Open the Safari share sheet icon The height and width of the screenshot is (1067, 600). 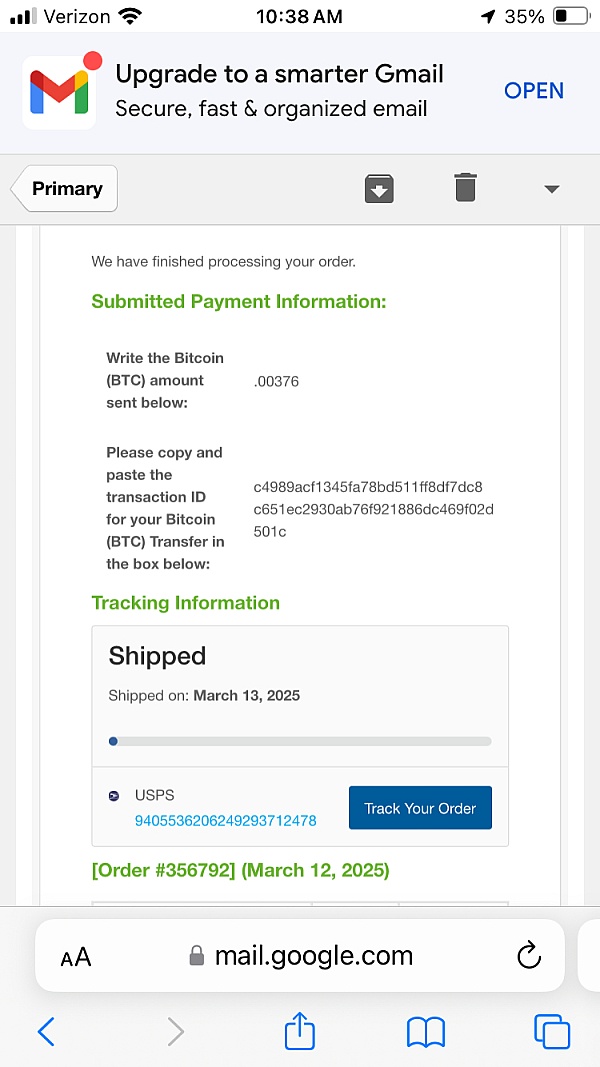pos(300,1030)
